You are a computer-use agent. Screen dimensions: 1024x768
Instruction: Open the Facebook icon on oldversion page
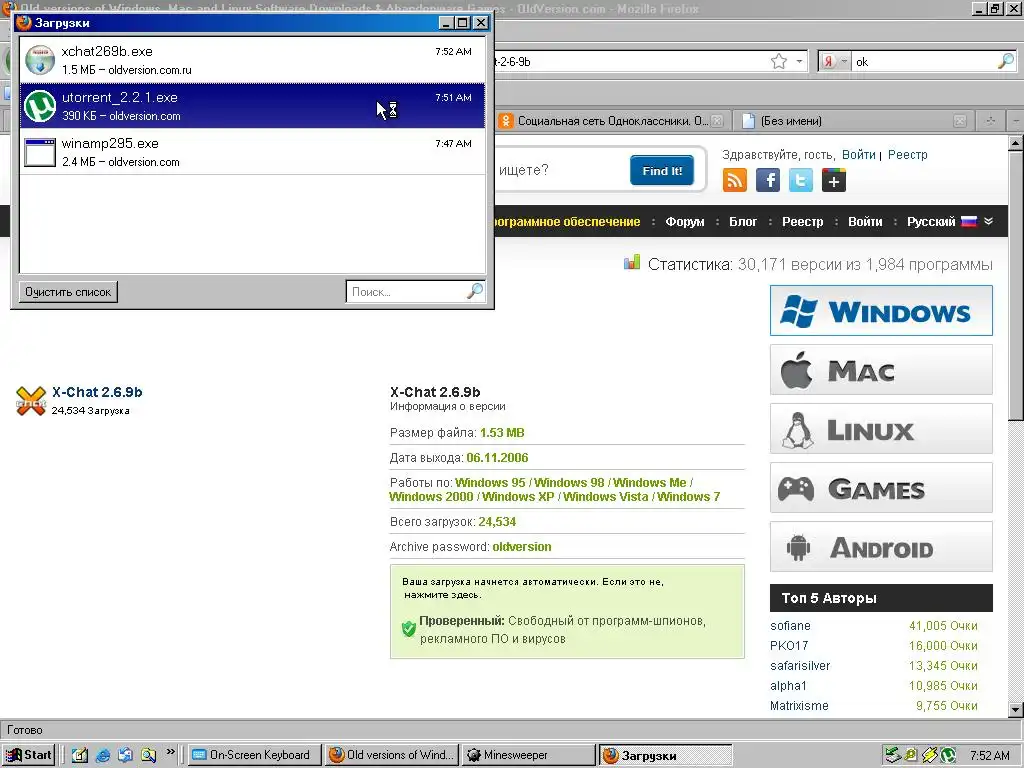click(768, 180)
